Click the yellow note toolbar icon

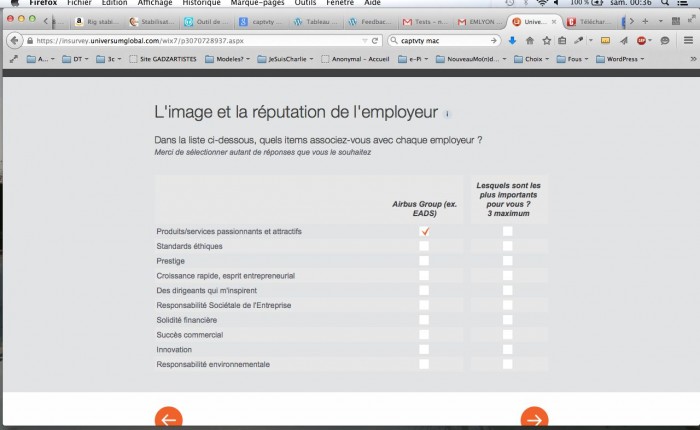coord(605,41)
